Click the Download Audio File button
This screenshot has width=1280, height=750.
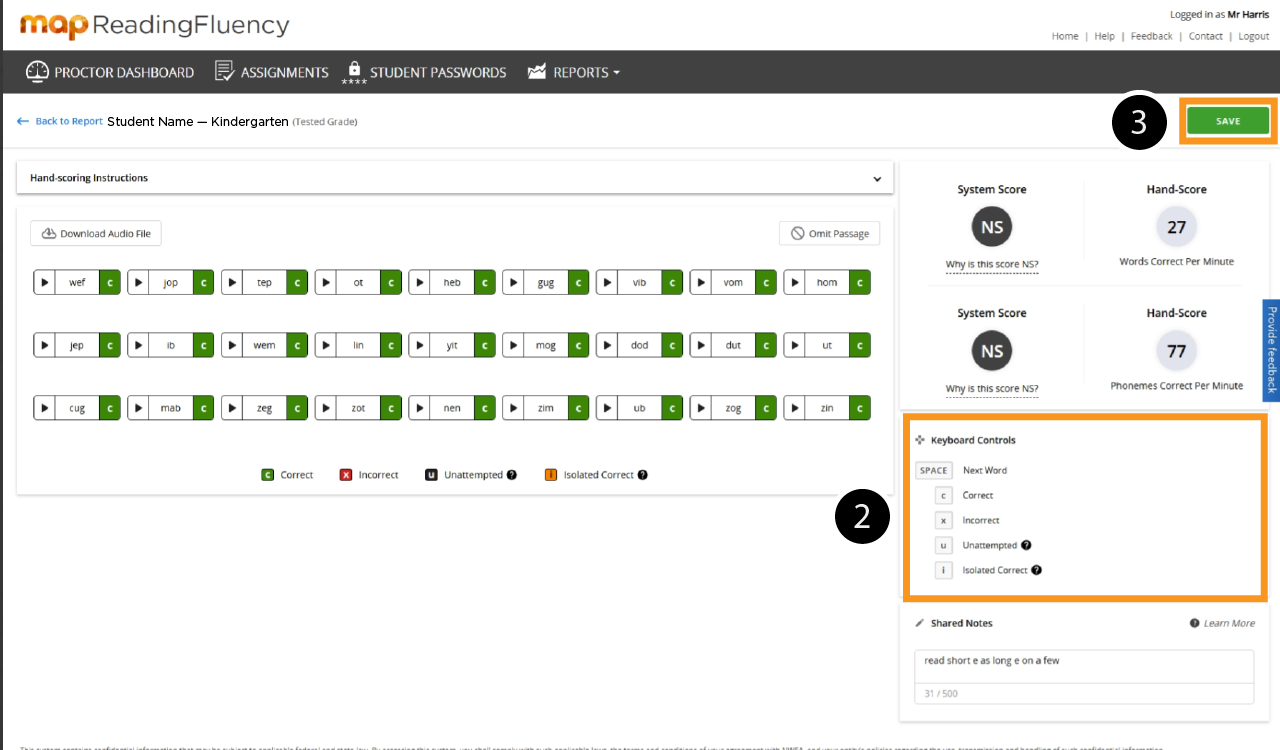(96, 233)
